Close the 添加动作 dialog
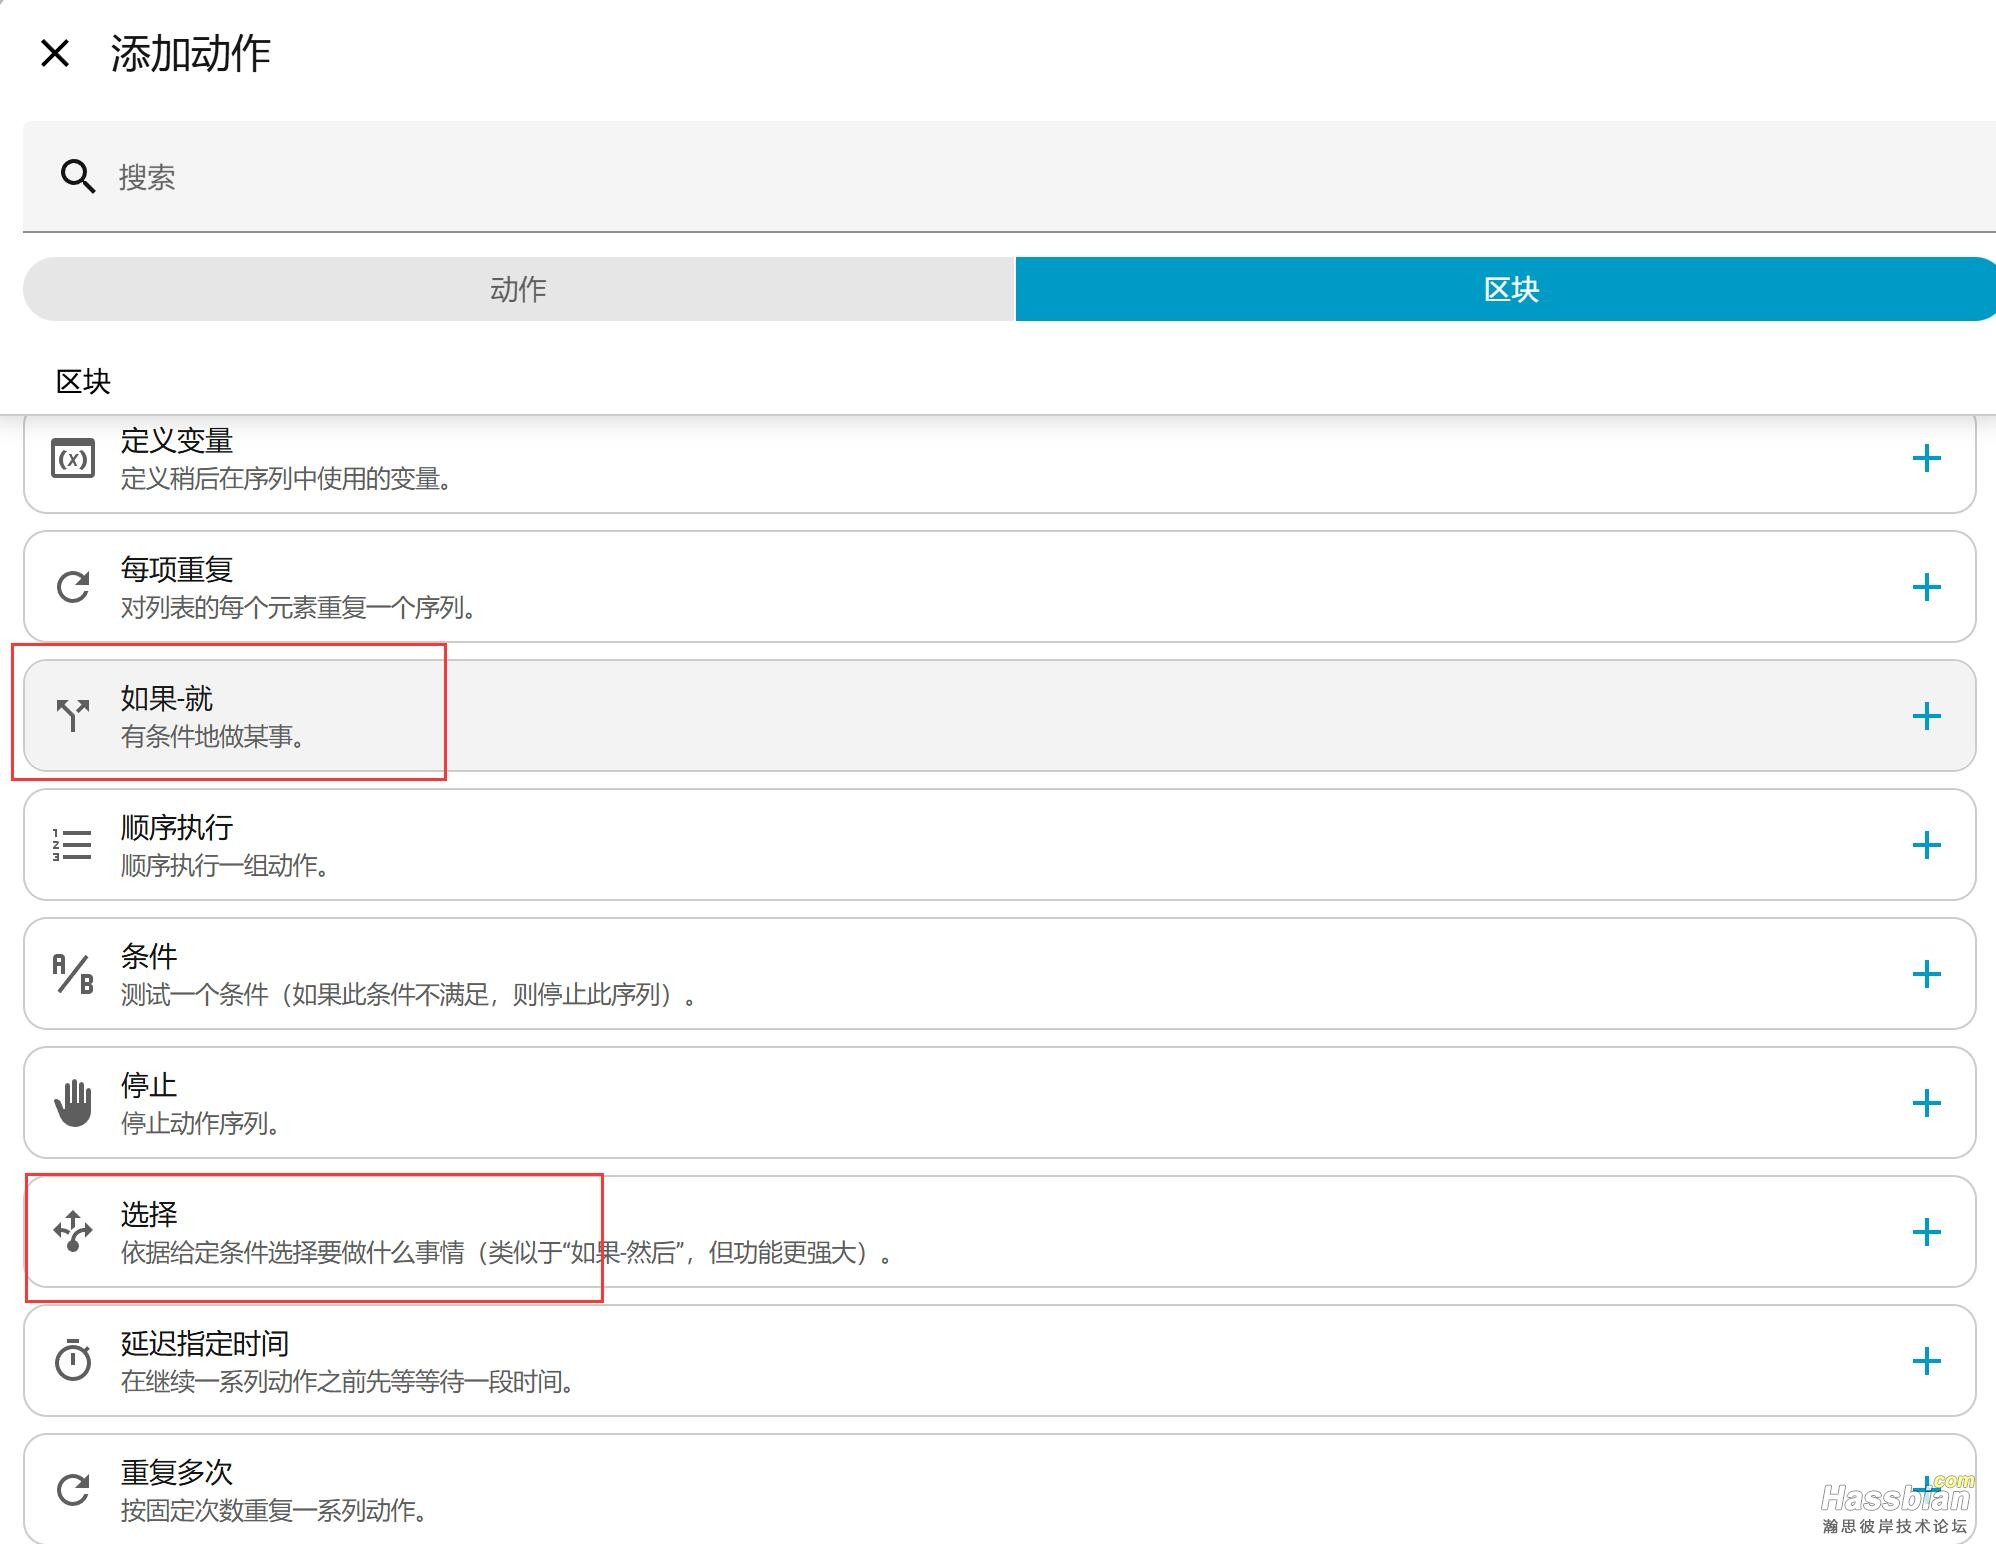This screenshot has width=1996, height=1544. [x=55, y=53]
